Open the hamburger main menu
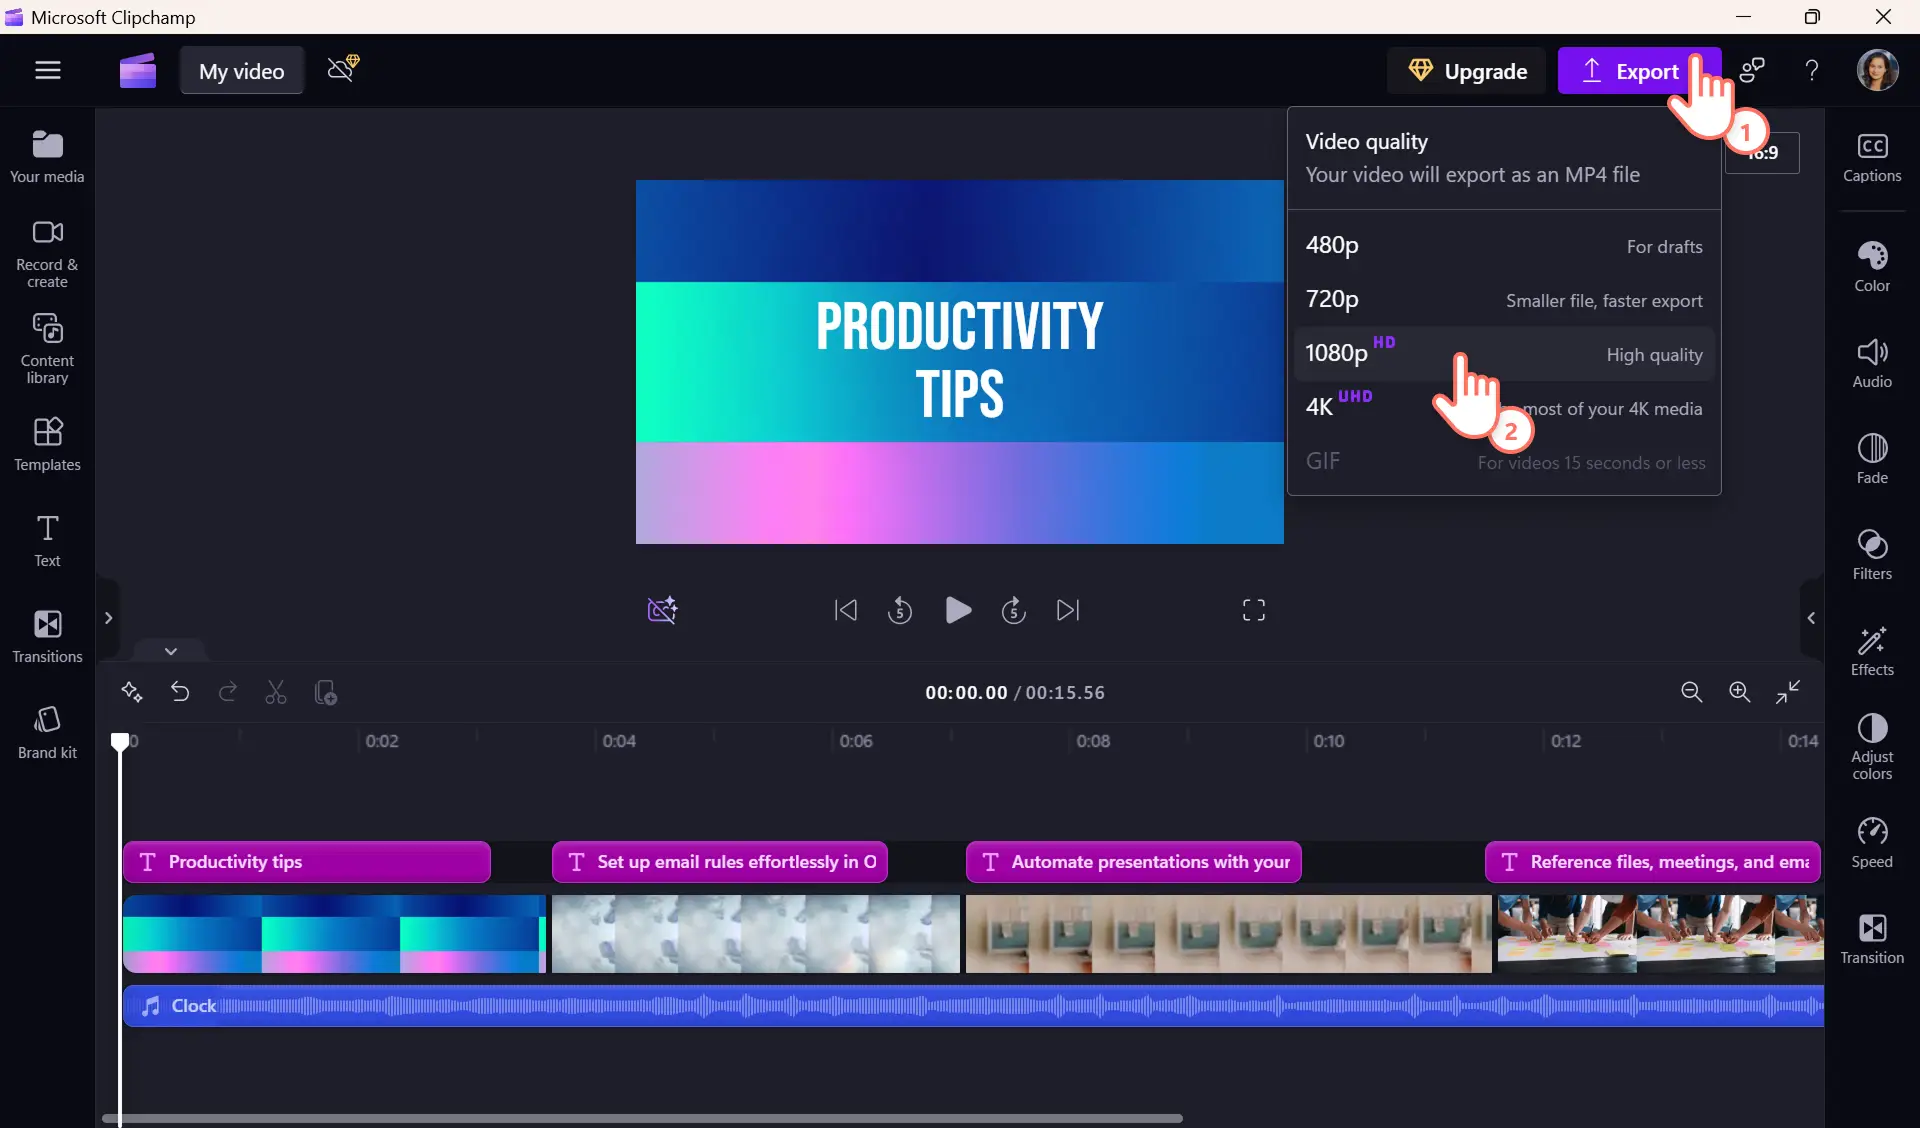Screen dimensions: 1920x1128 [48, 70]
